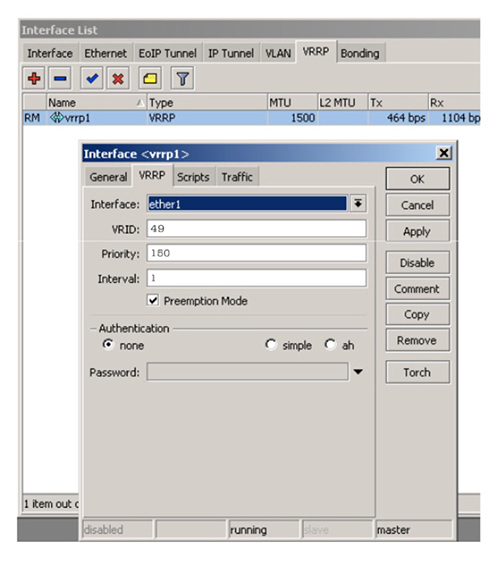
Task: Open the Interface ether1 dropdown arrow
Action: [x=358, y=204]
